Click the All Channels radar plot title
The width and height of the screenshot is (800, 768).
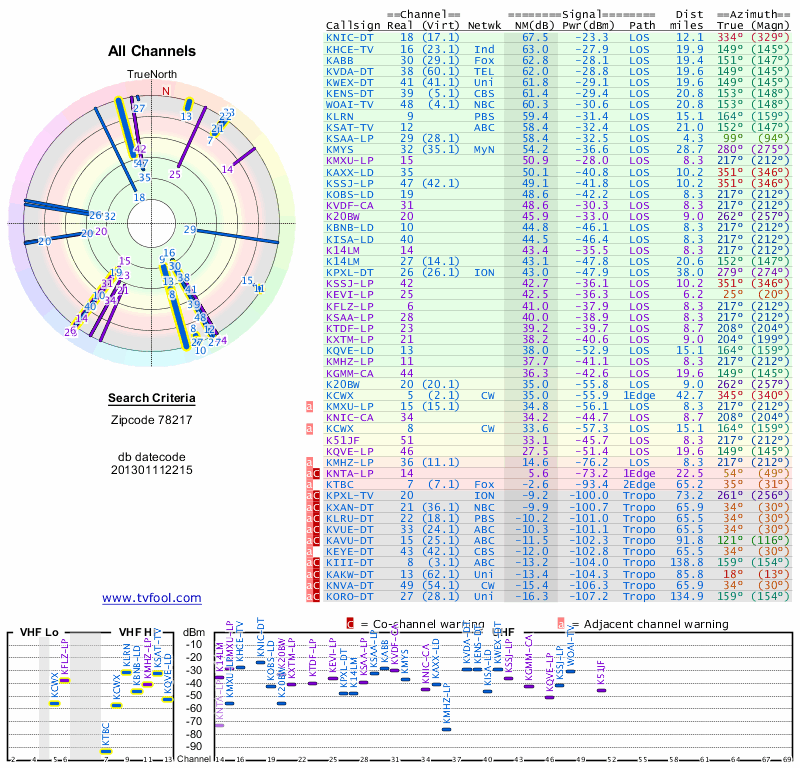[152, 51]
